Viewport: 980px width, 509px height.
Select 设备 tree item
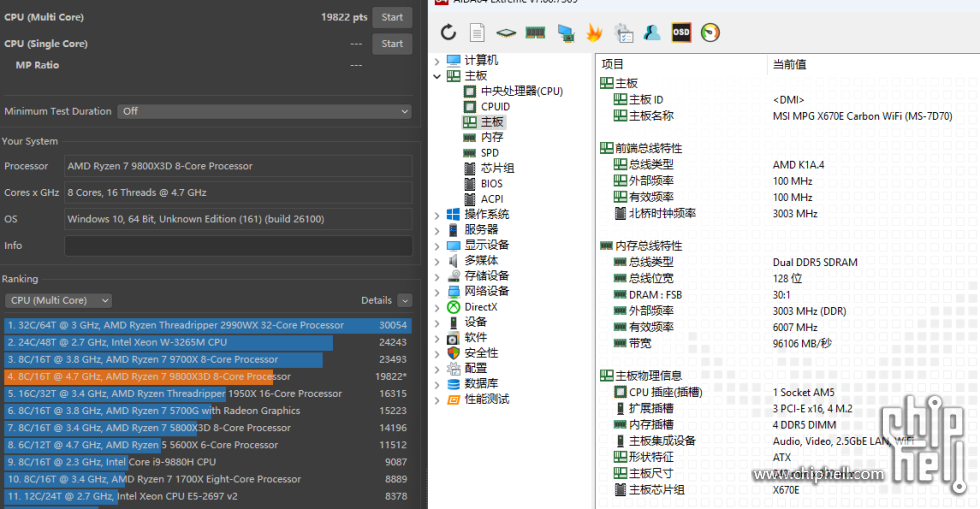(x=475, y=322)
